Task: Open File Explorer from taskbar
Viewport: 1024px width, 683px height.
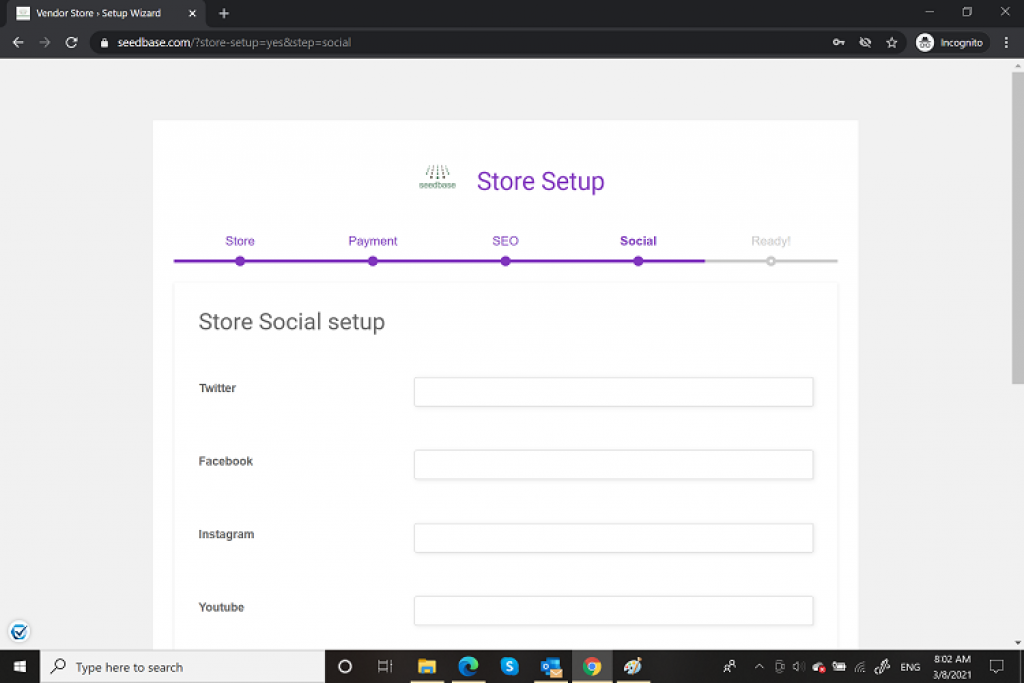Action: (x=427, y=666)
